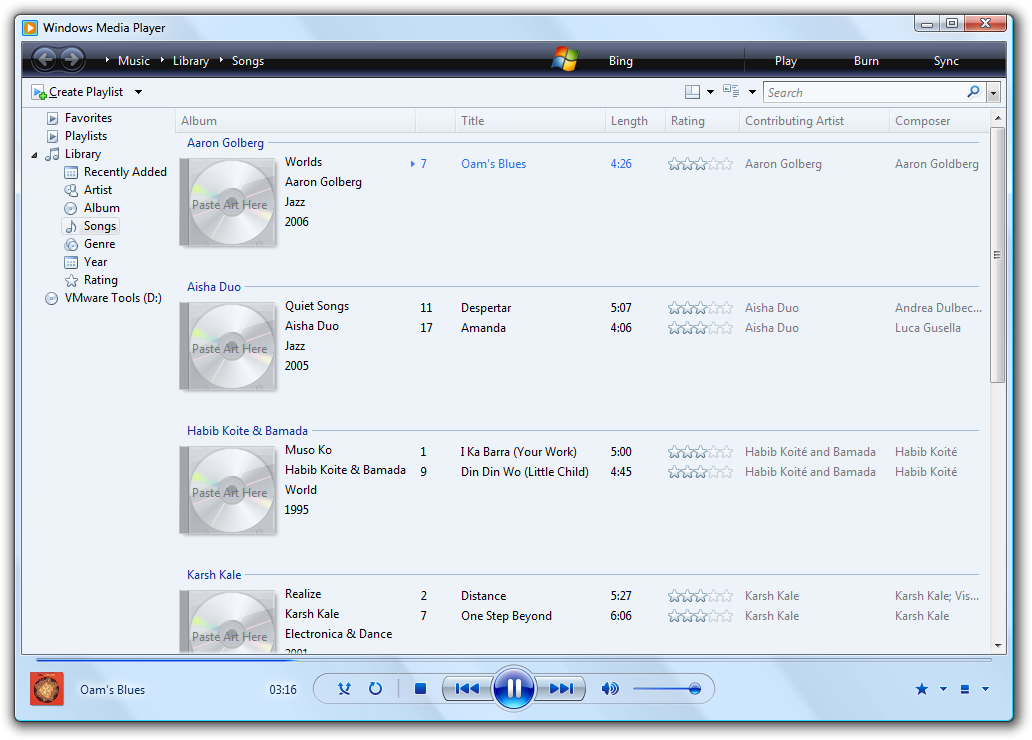Set star rating for Oam's Blues
This screenshot has width=1032, height=740.
click(x=700, y=164)
